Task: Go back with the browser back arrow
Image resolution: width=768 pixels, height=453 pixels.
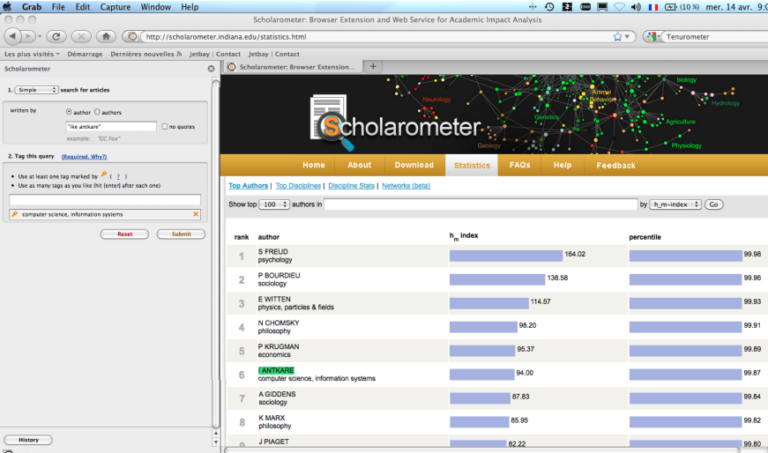Action: click(13, 36)
